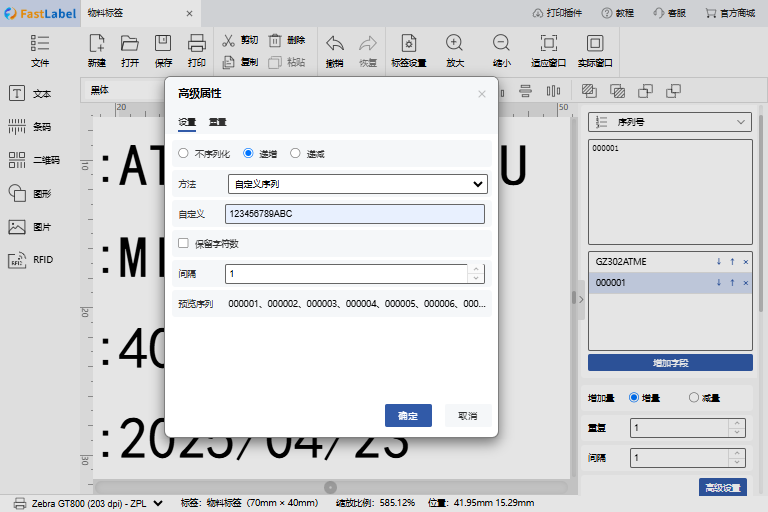Select the 文本 text tool
768x512 pixels.
pyautogui.click(x=30, y=93)
